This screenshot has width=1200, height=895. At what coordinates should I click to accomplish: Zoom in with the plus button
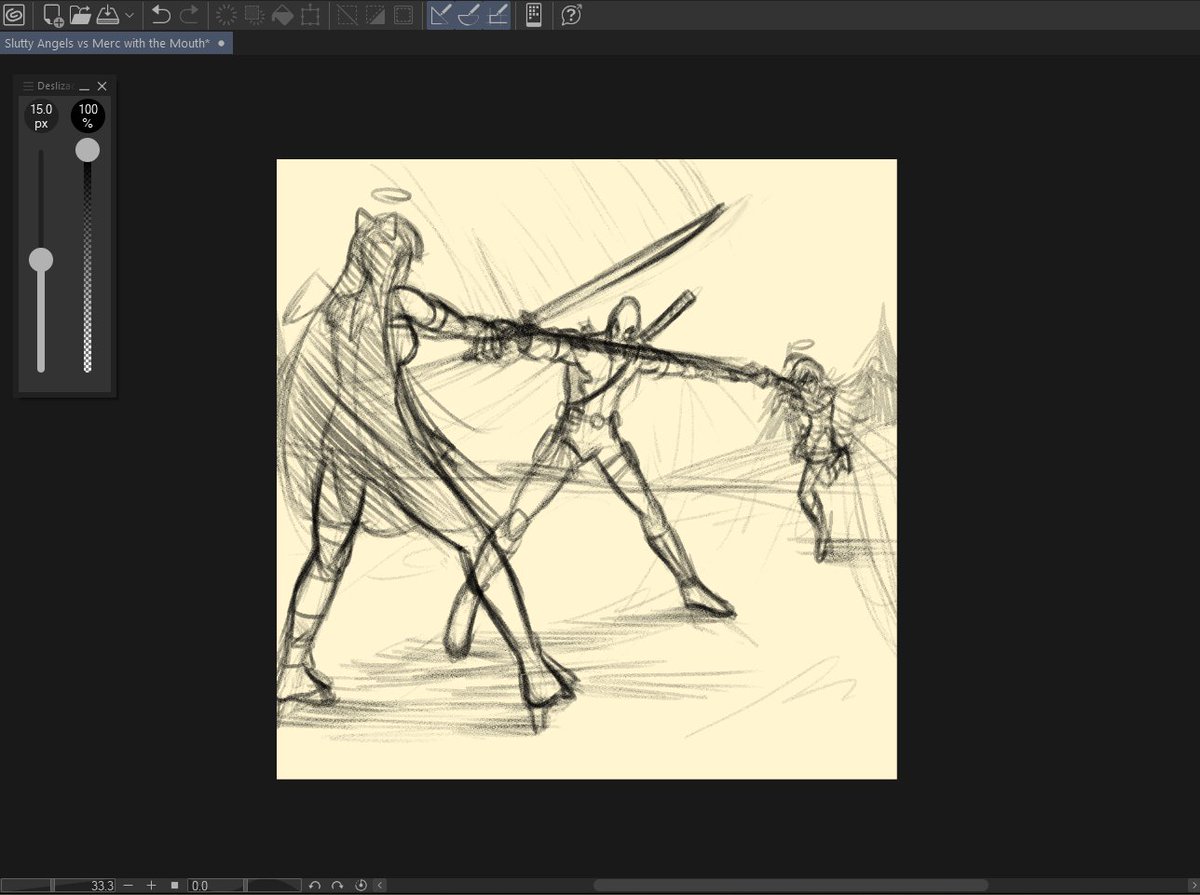click(150, 884)
